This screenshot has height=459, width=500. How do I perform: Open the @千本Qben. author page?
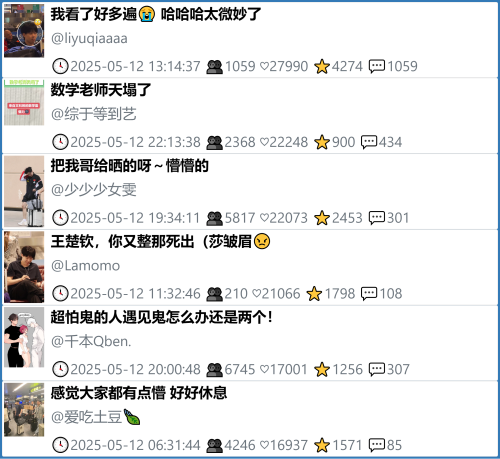point(91,342)
